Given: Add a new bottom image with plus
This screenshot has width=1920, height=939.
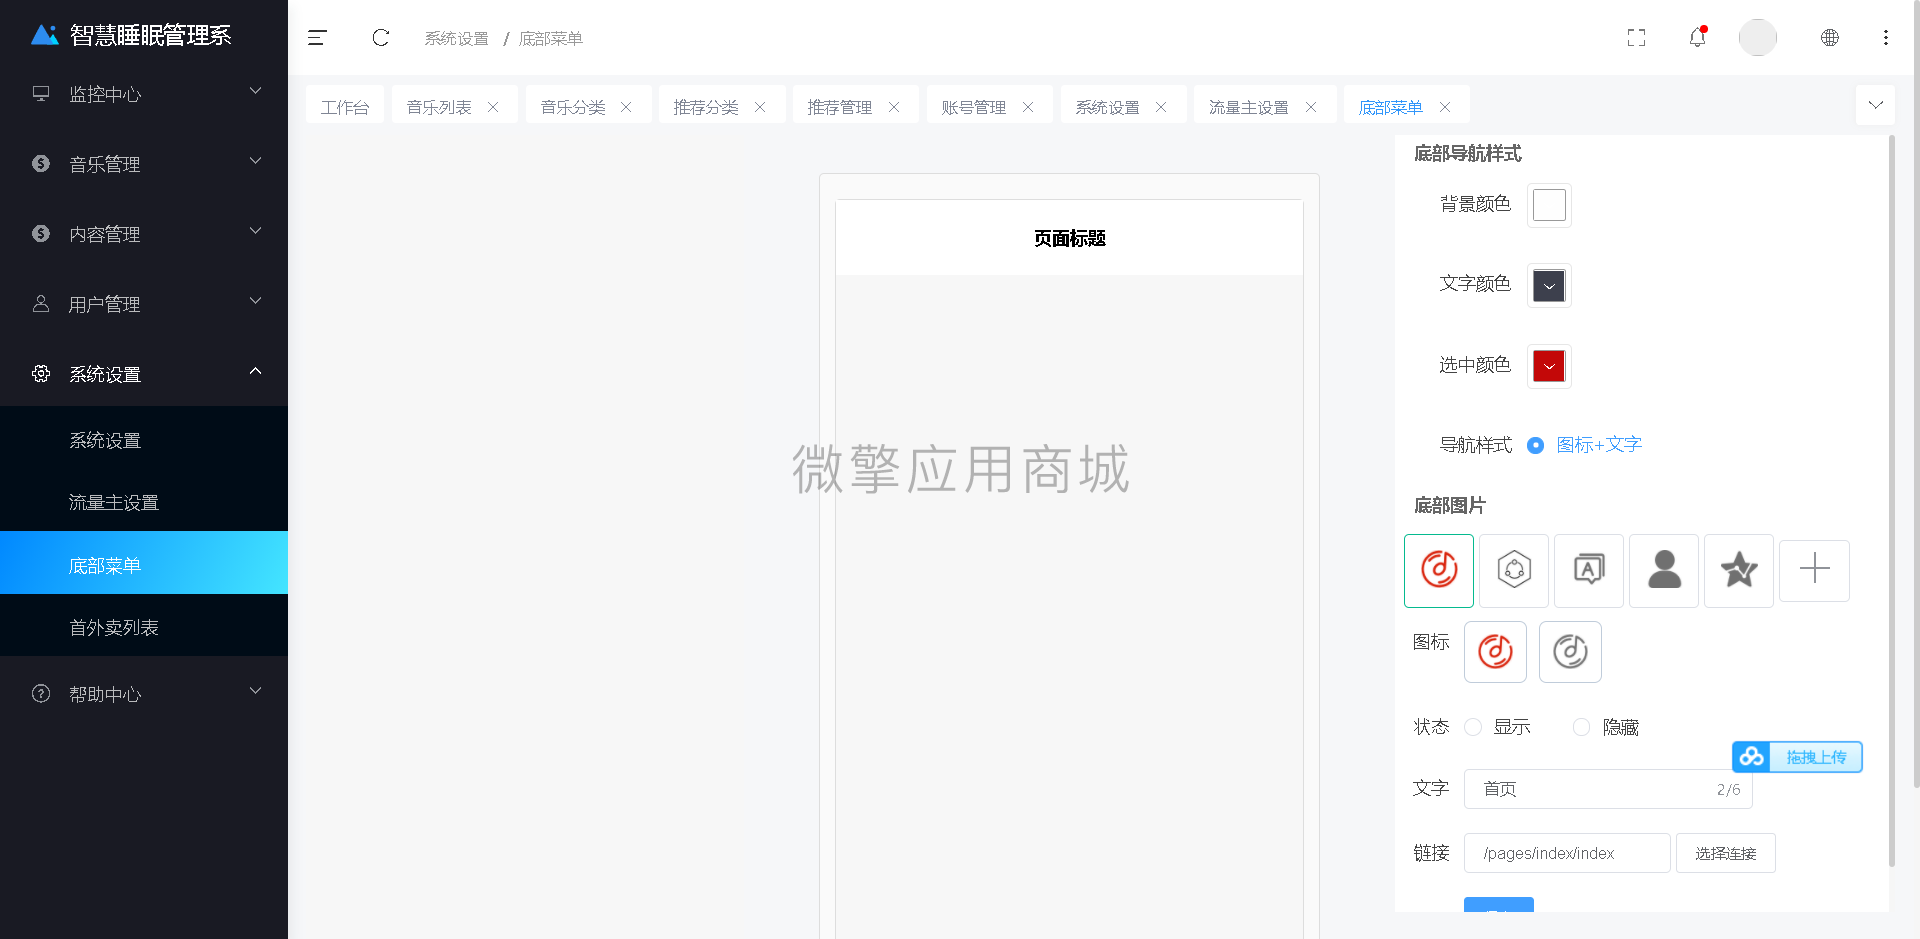Looking at the screenshot, I should [x=1815, y=570].
